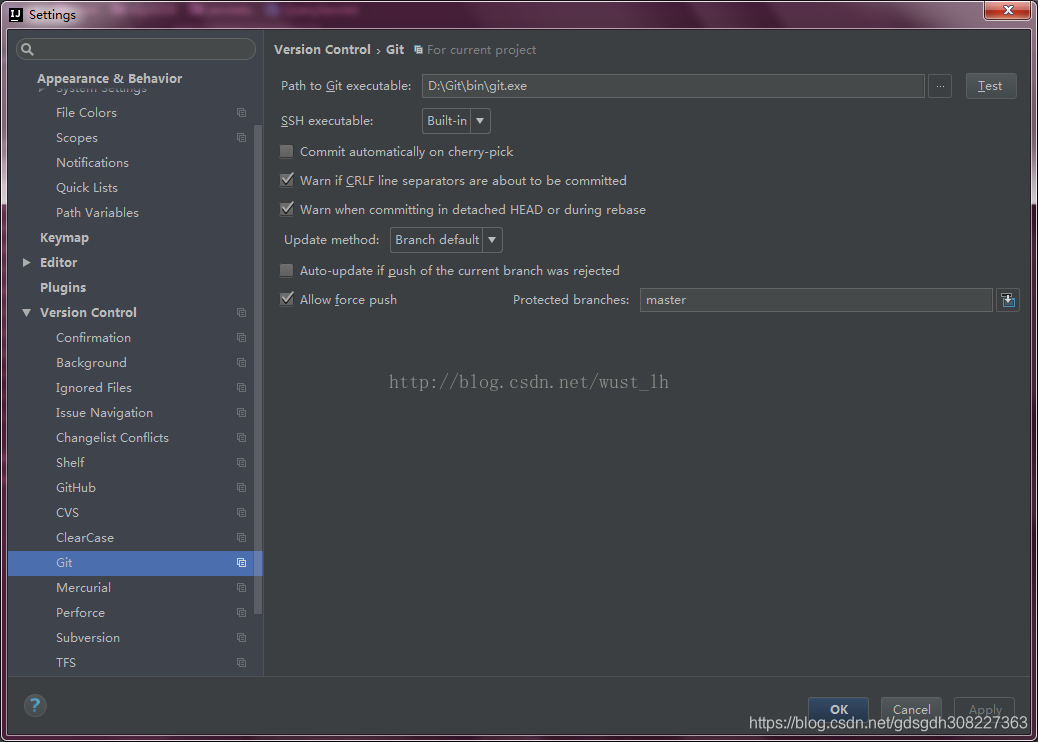1038x742 pixels.
Task: Click the Apply button
Action: click(x=984, y=709)
